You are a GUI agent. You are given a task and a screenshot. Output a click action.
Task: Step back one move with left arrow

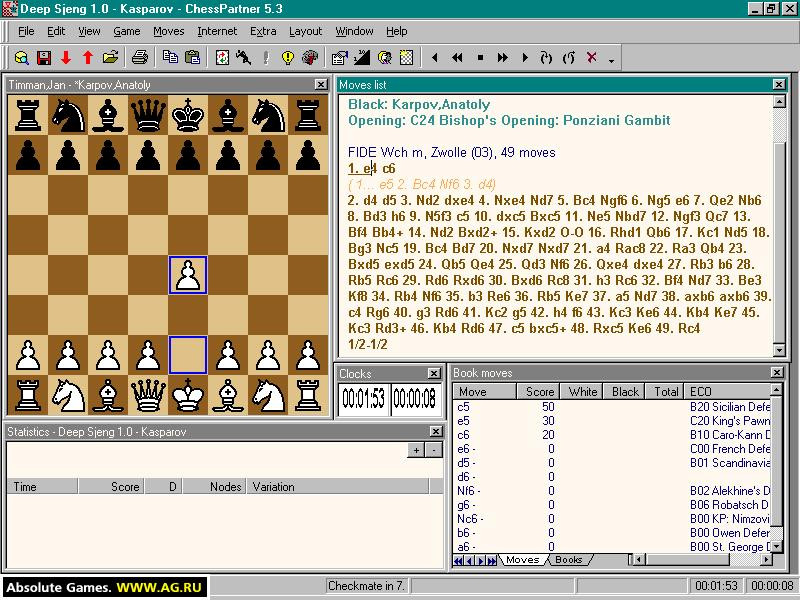coord(435,58)
